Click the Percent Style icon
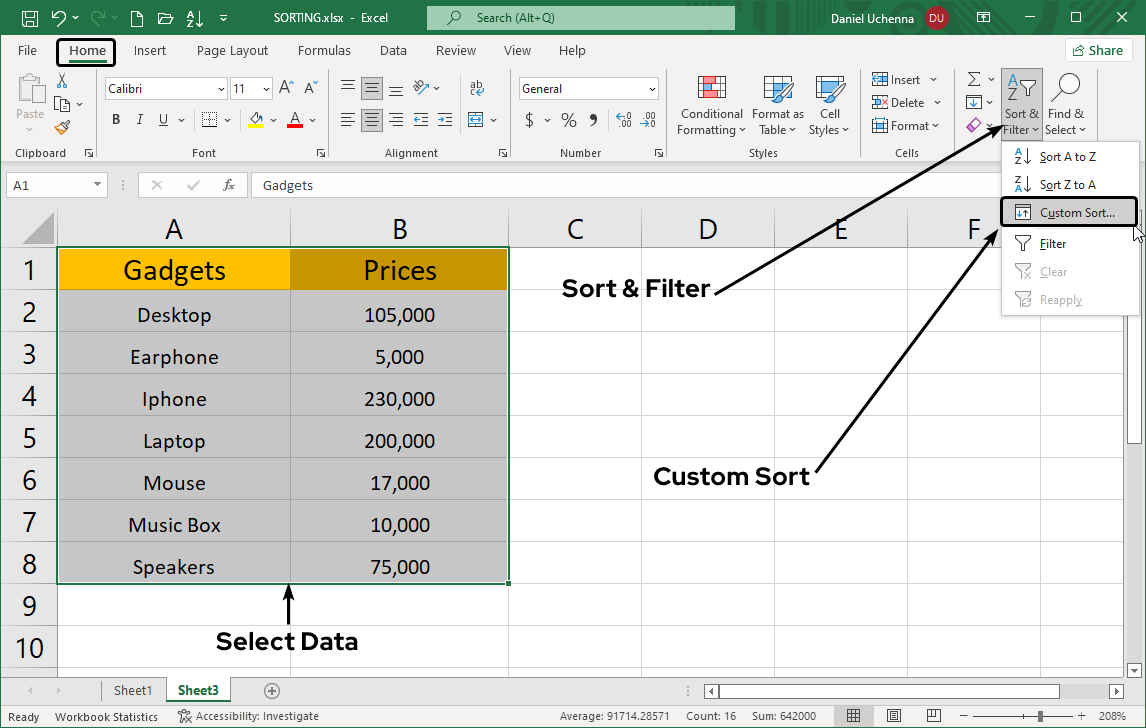 pyautogui.click(x=568, y=120)
